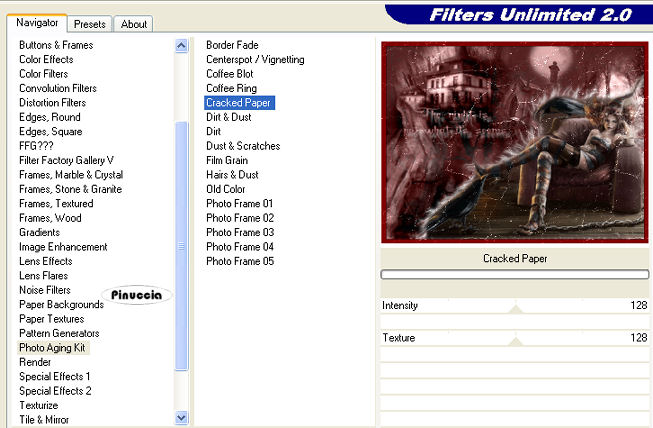Viewport: 653px width, 428px height.
Task: Select the Paper Textures category
Action: click(x=52, y=319)
